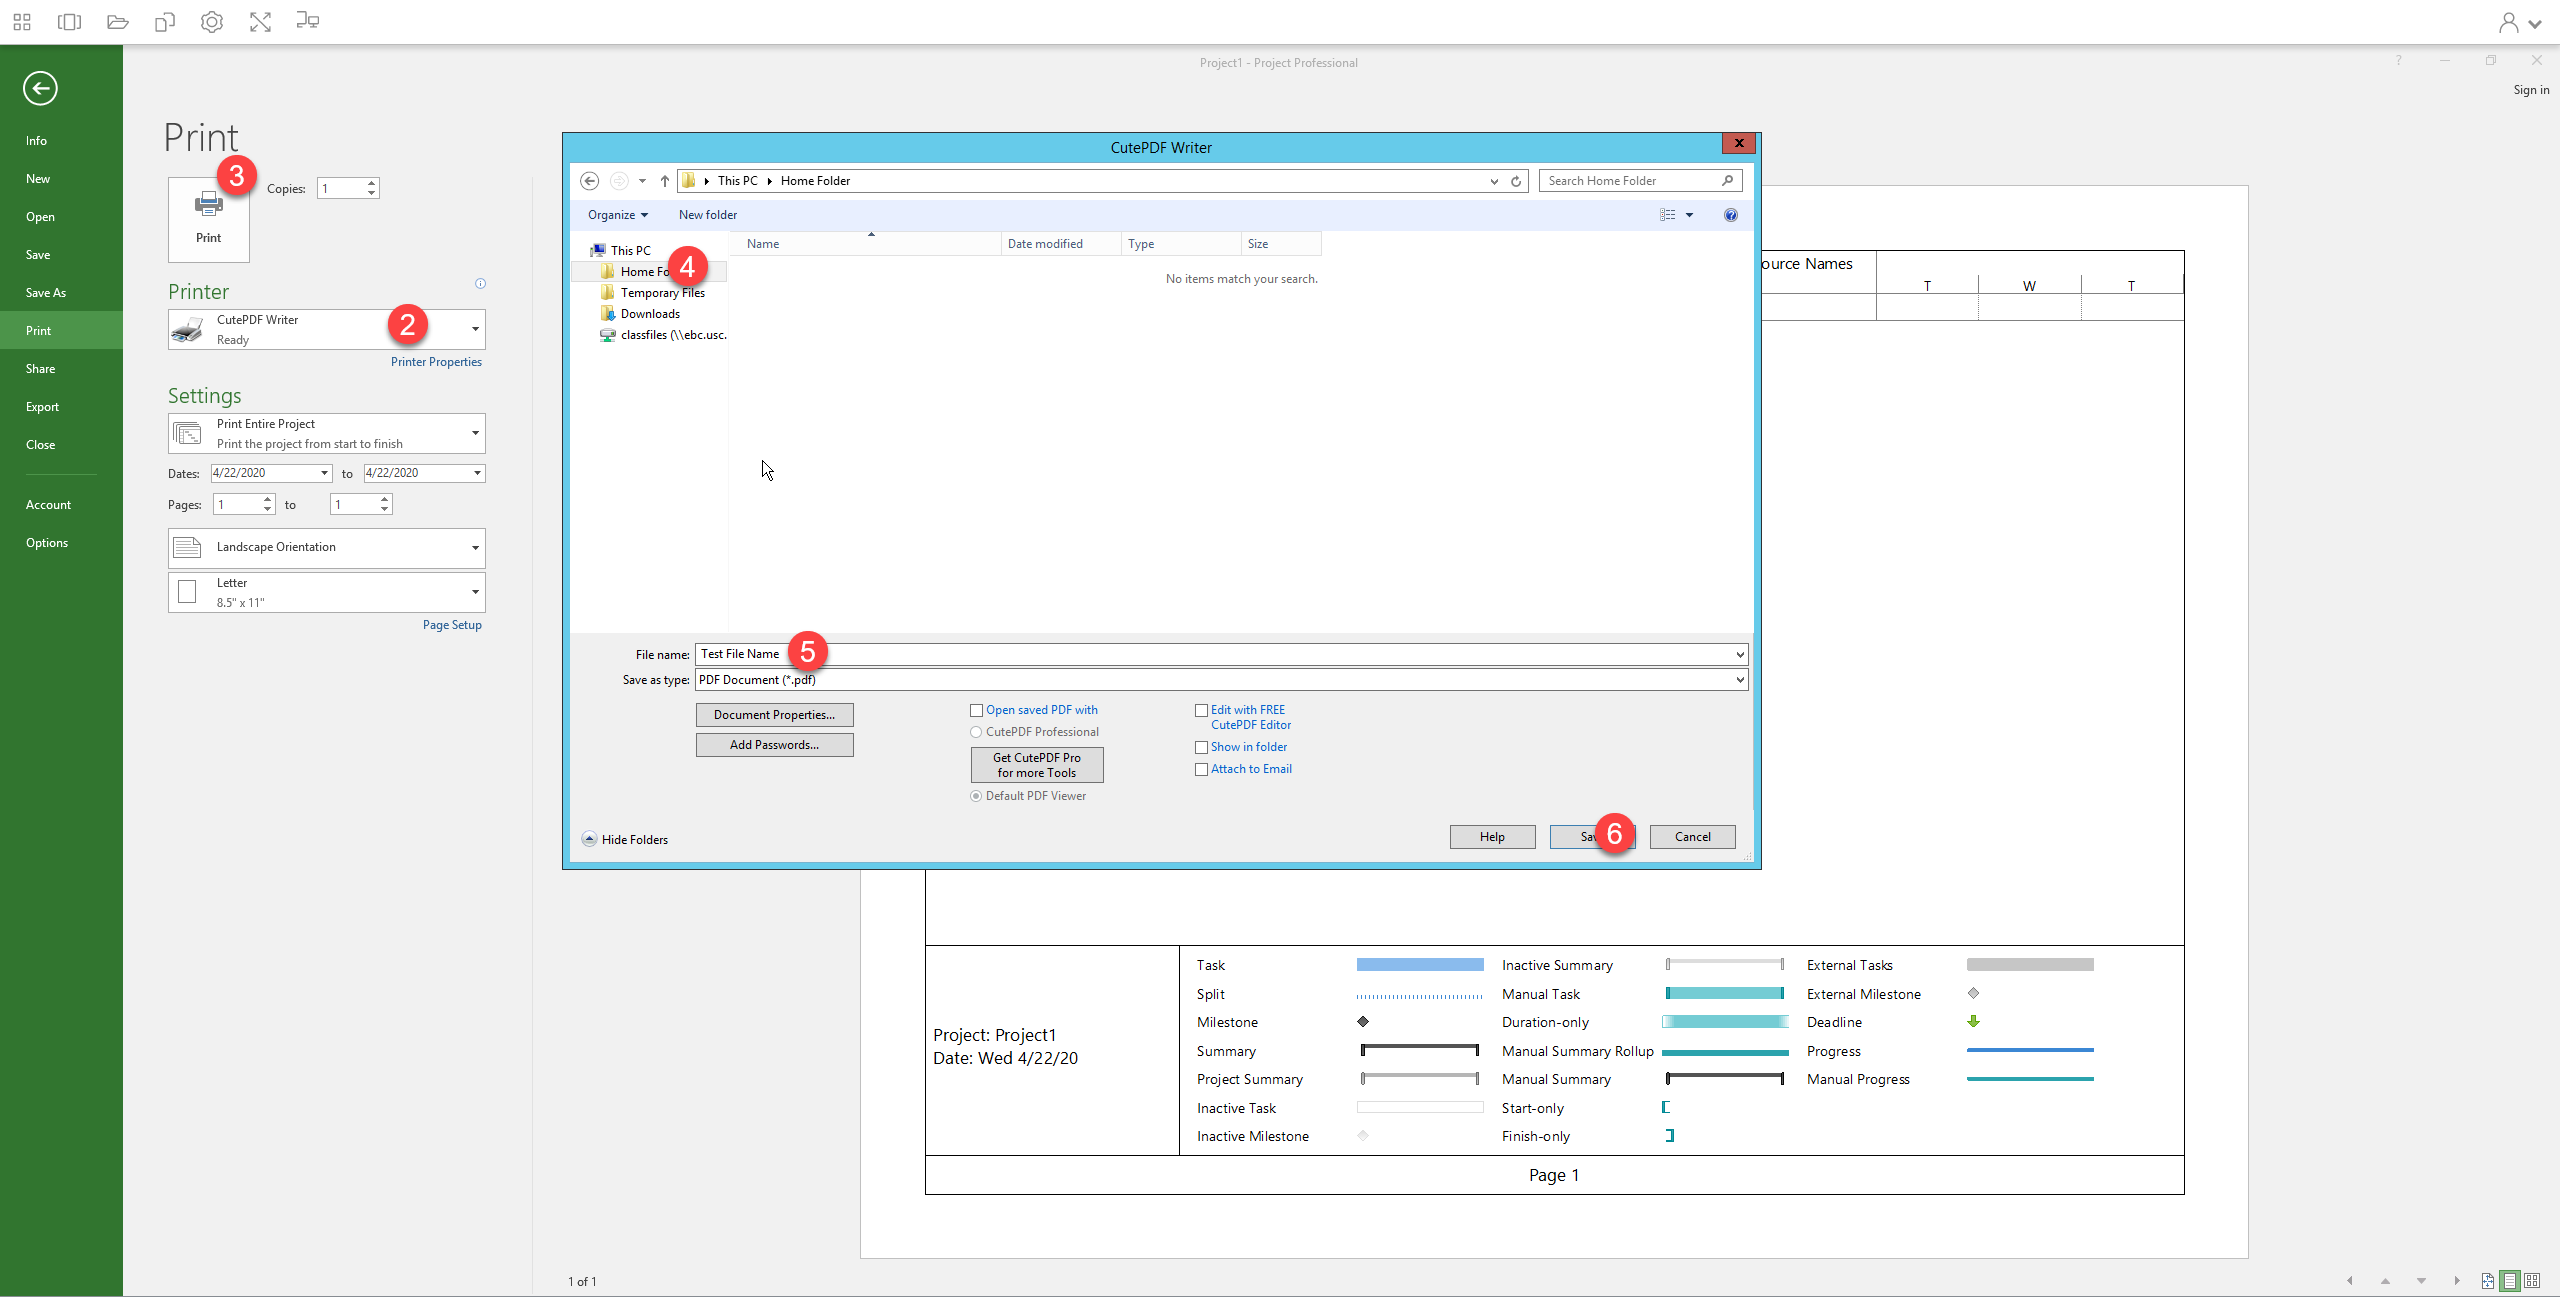
Task: Select Downloads folder in tree
Action: coord(649,314)
